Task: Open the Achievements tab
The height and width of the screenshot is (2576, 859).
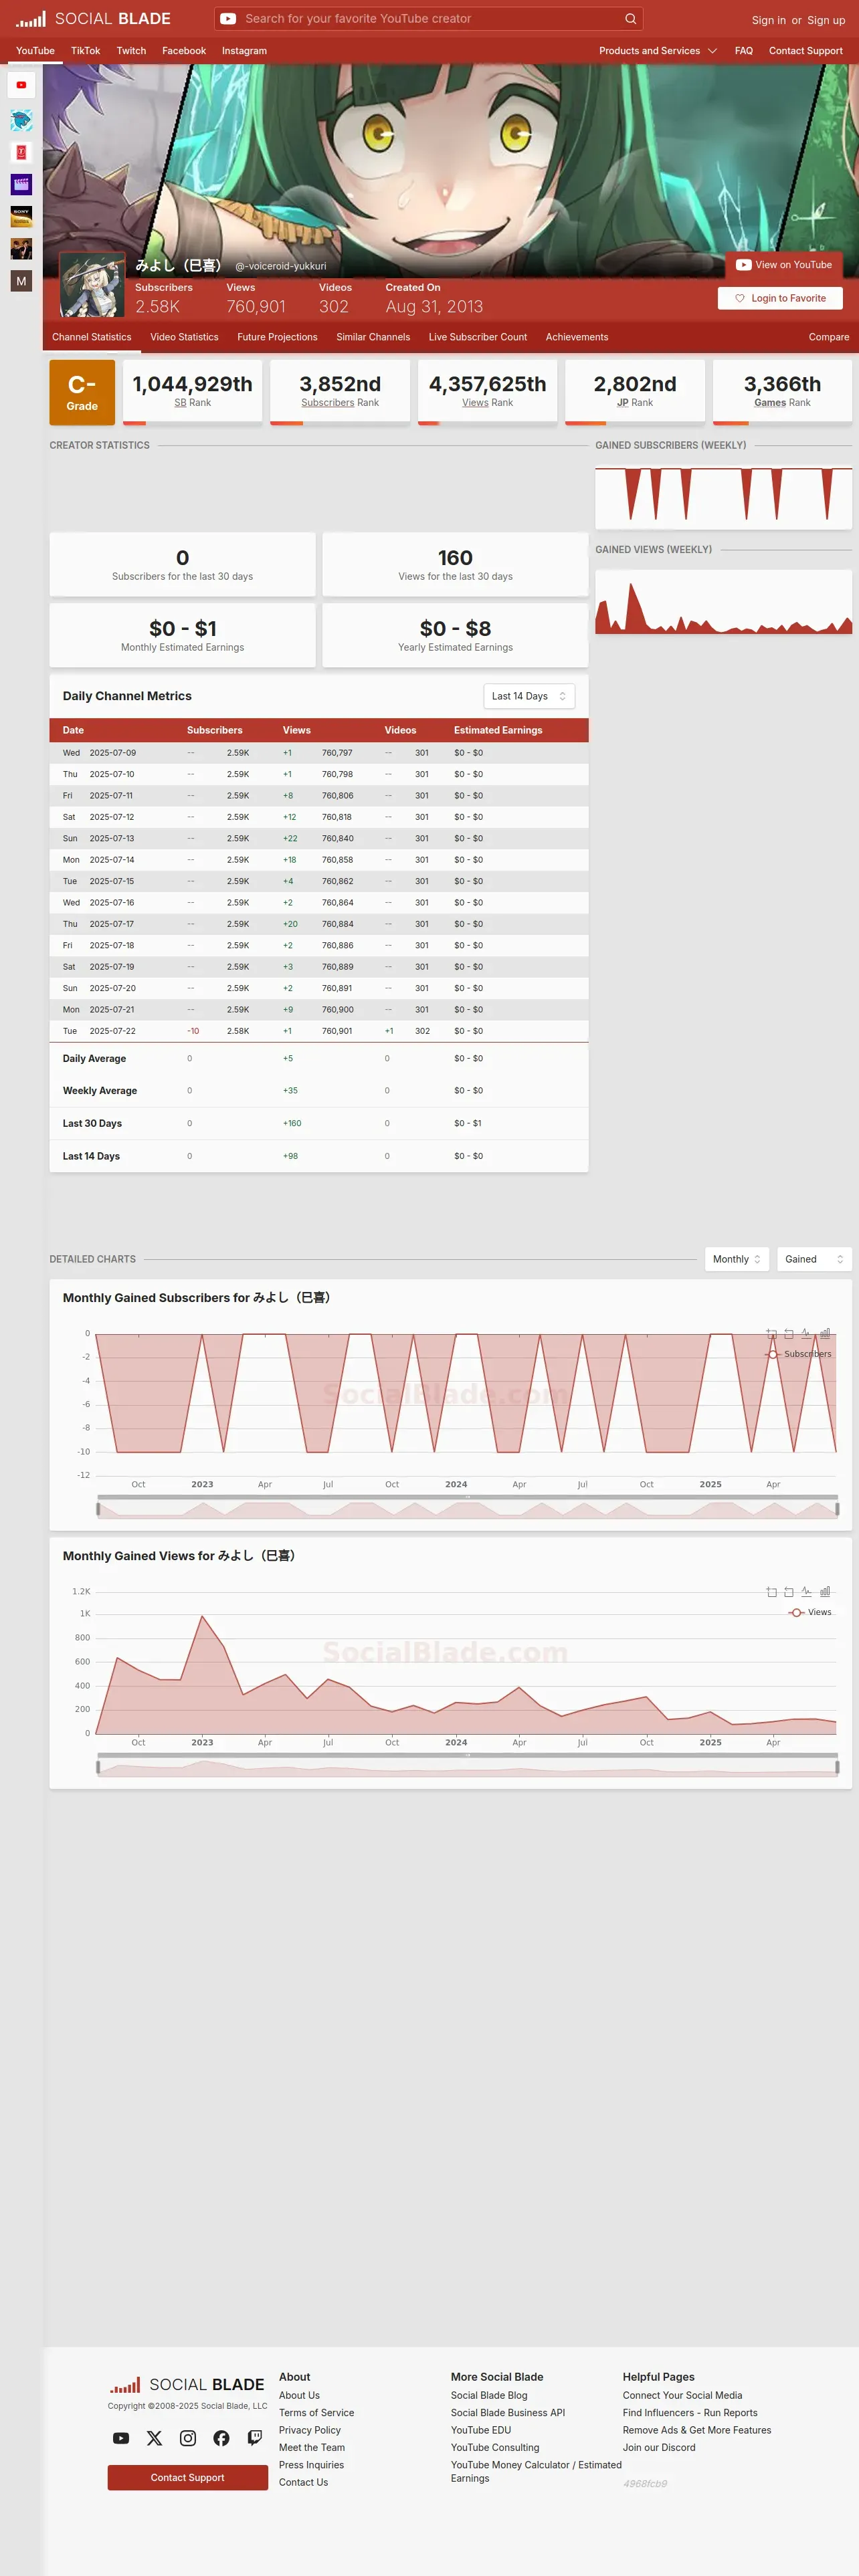Action: 577,337
